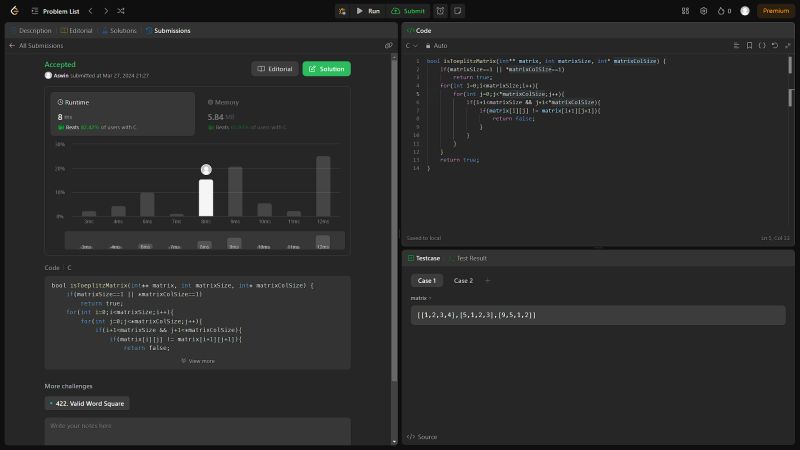Open the sticky notes icon
This screenshot has height=450, width=800.
click(458, 11)
